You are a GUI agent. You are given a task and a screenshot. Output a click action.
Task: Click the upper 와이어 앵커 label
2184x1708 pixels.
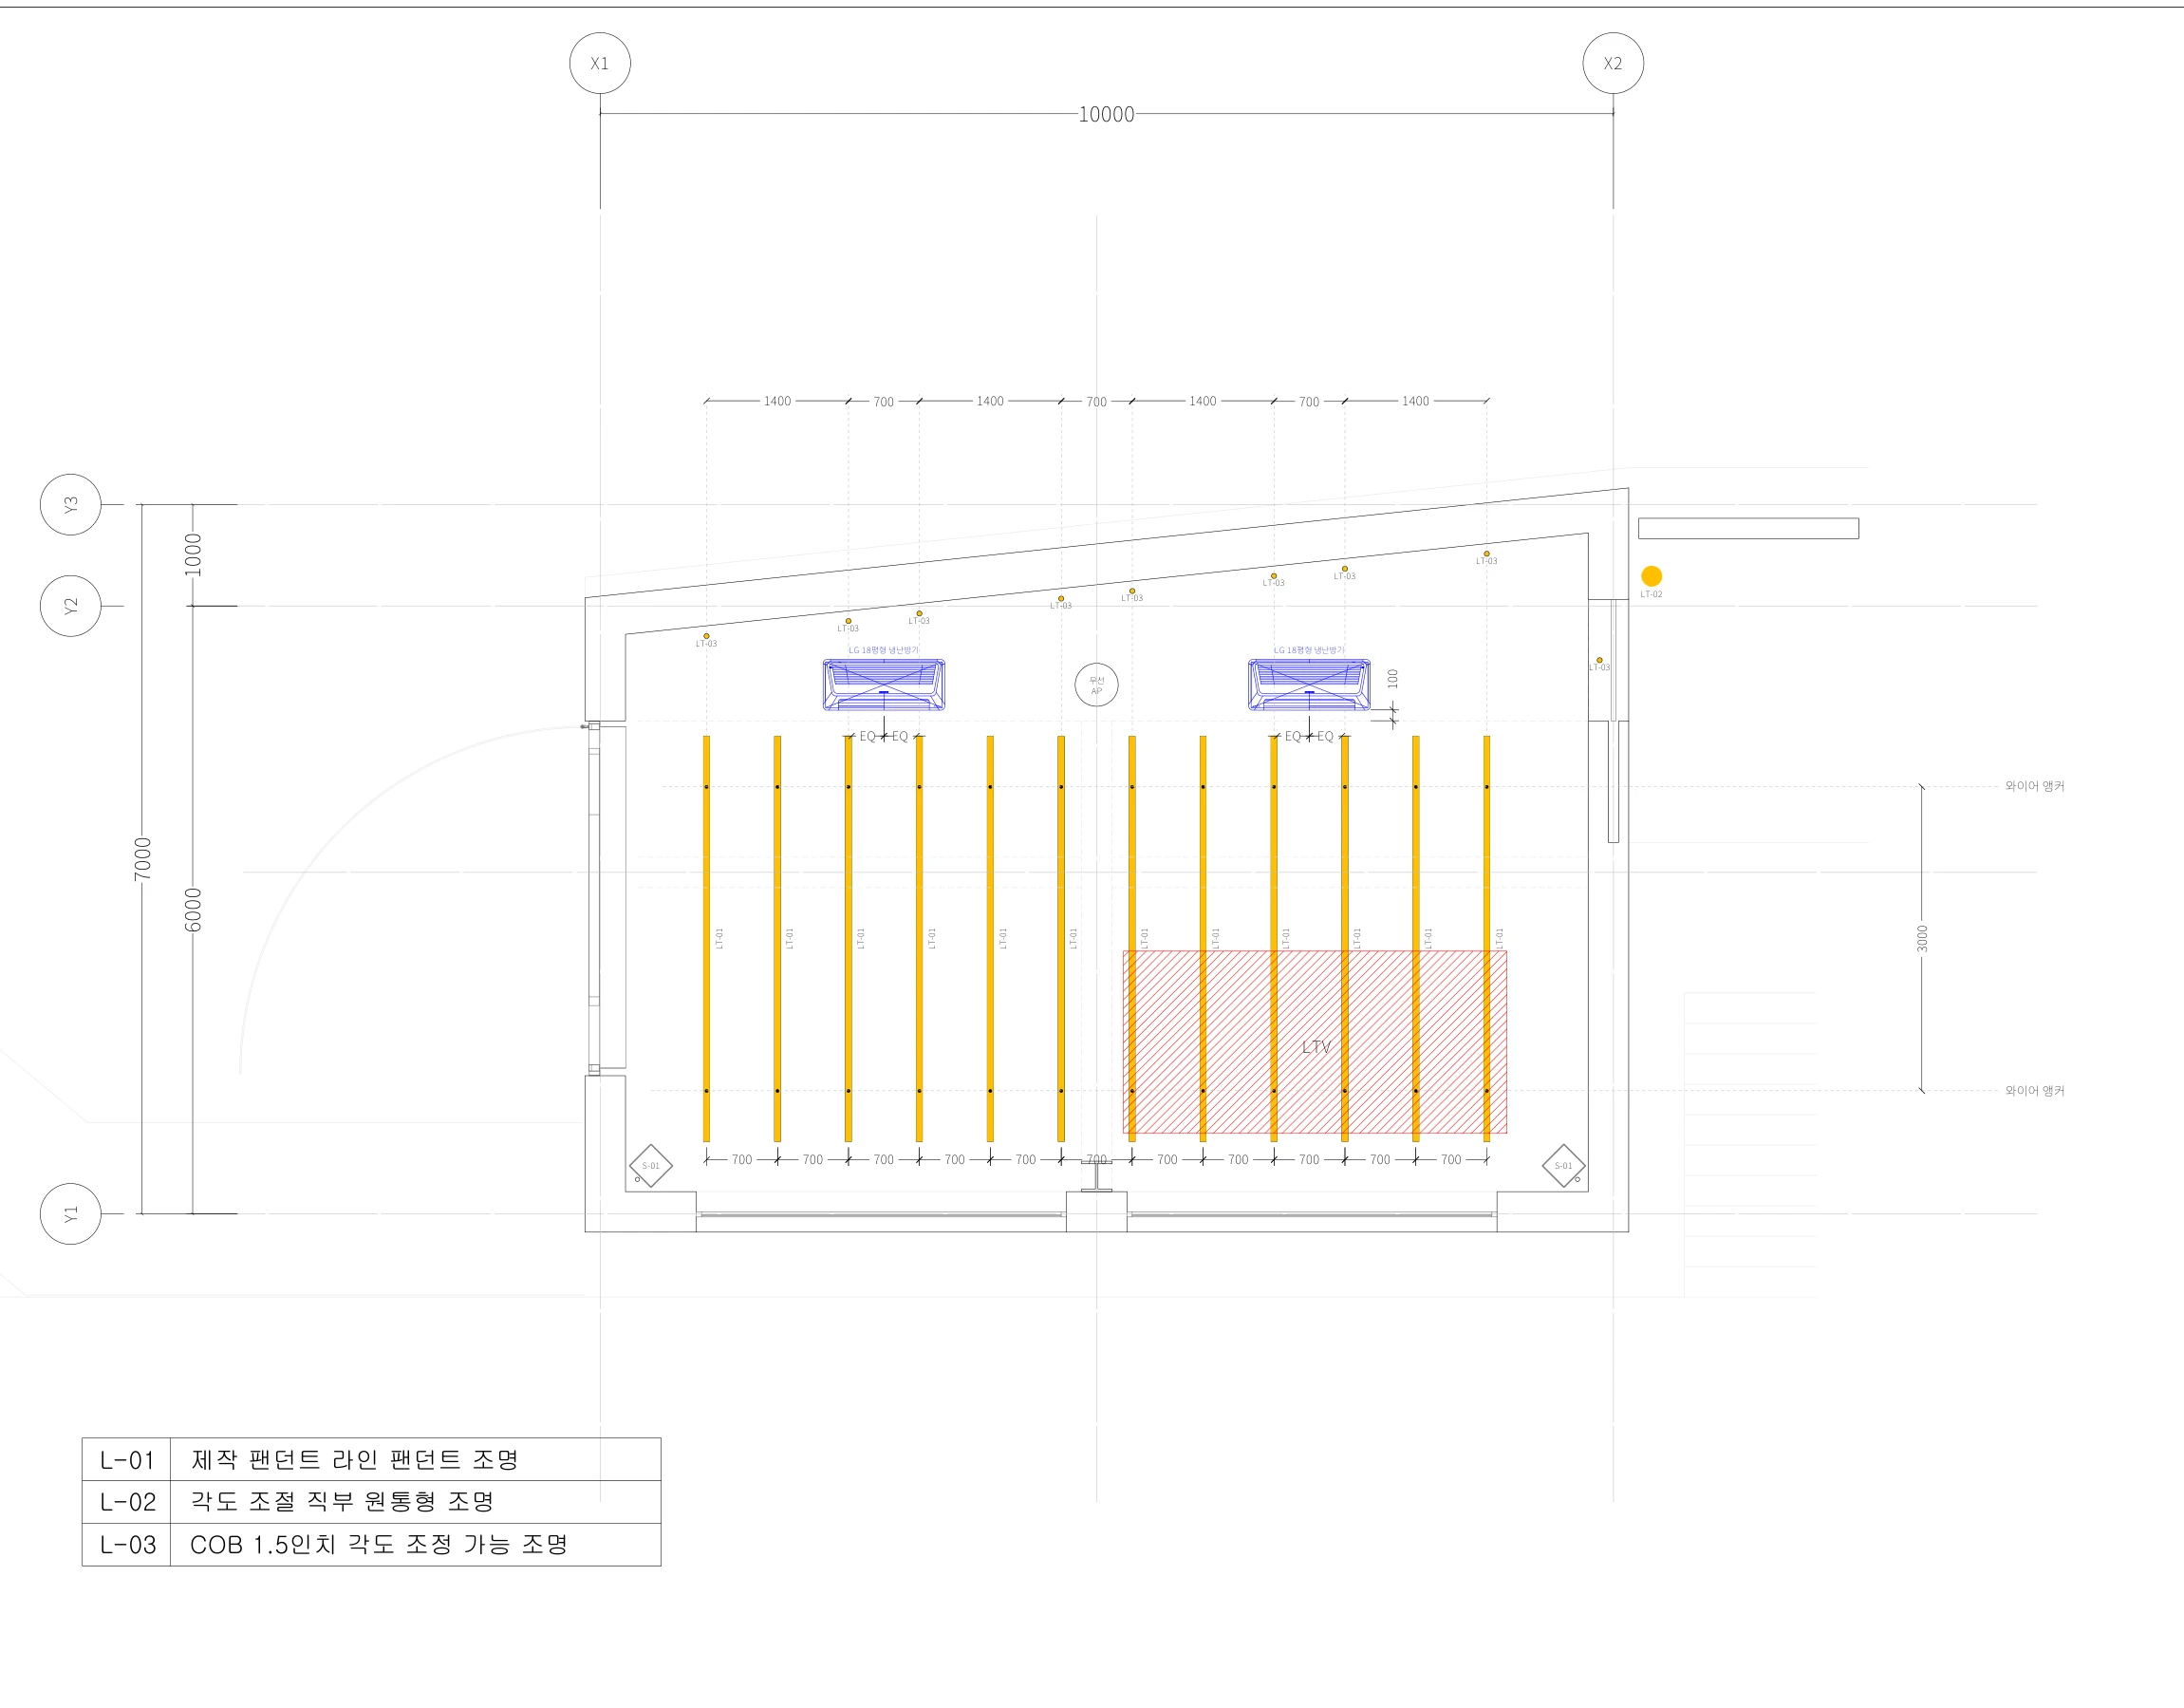[2034, 787]
